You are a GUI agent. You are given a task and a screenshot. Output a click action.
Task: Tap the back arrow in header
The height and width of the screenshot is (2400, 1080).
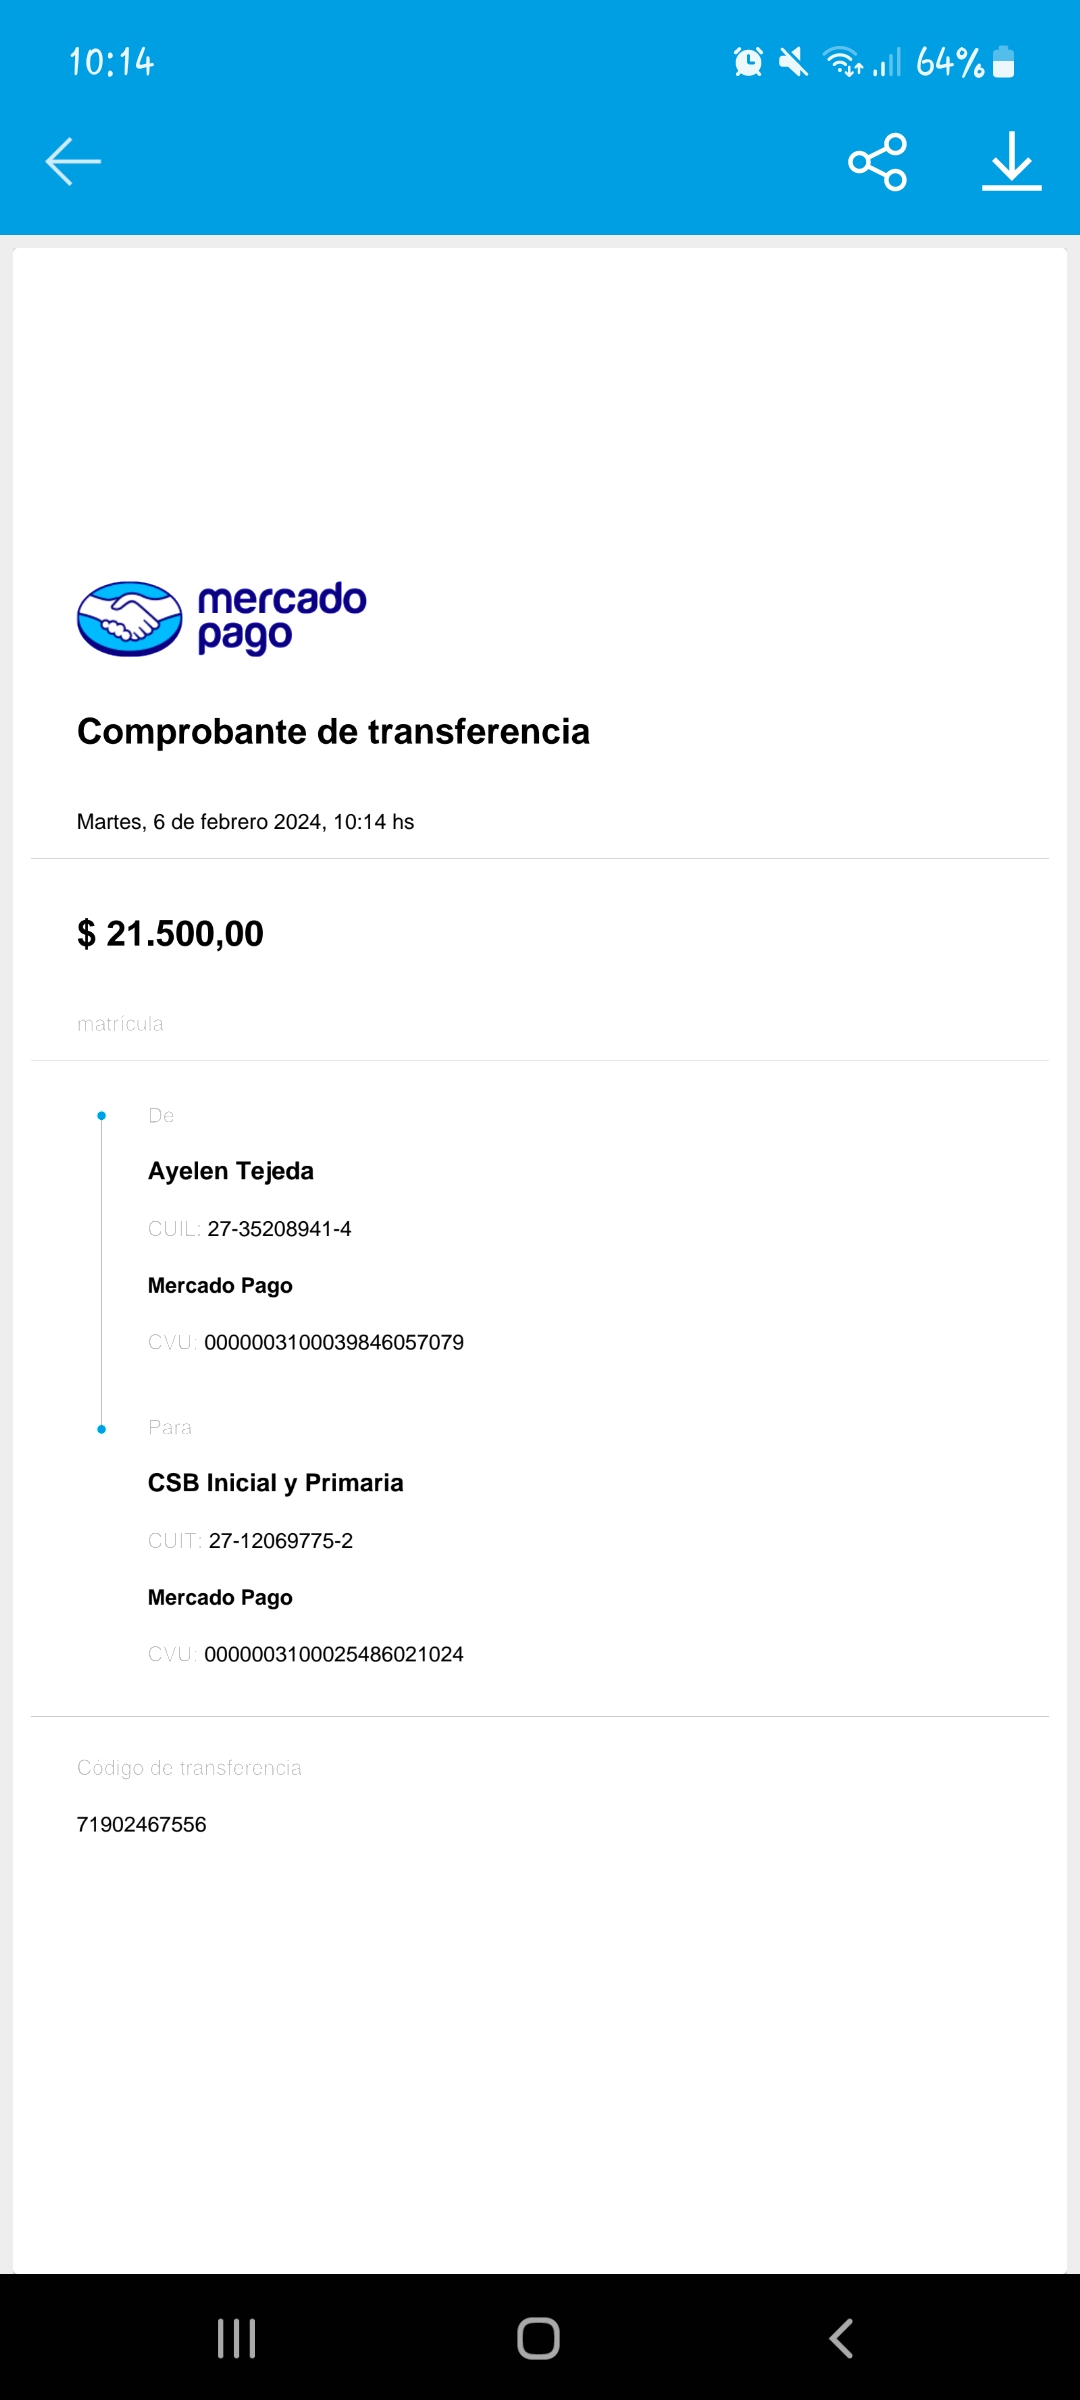[x=73, y=161]
